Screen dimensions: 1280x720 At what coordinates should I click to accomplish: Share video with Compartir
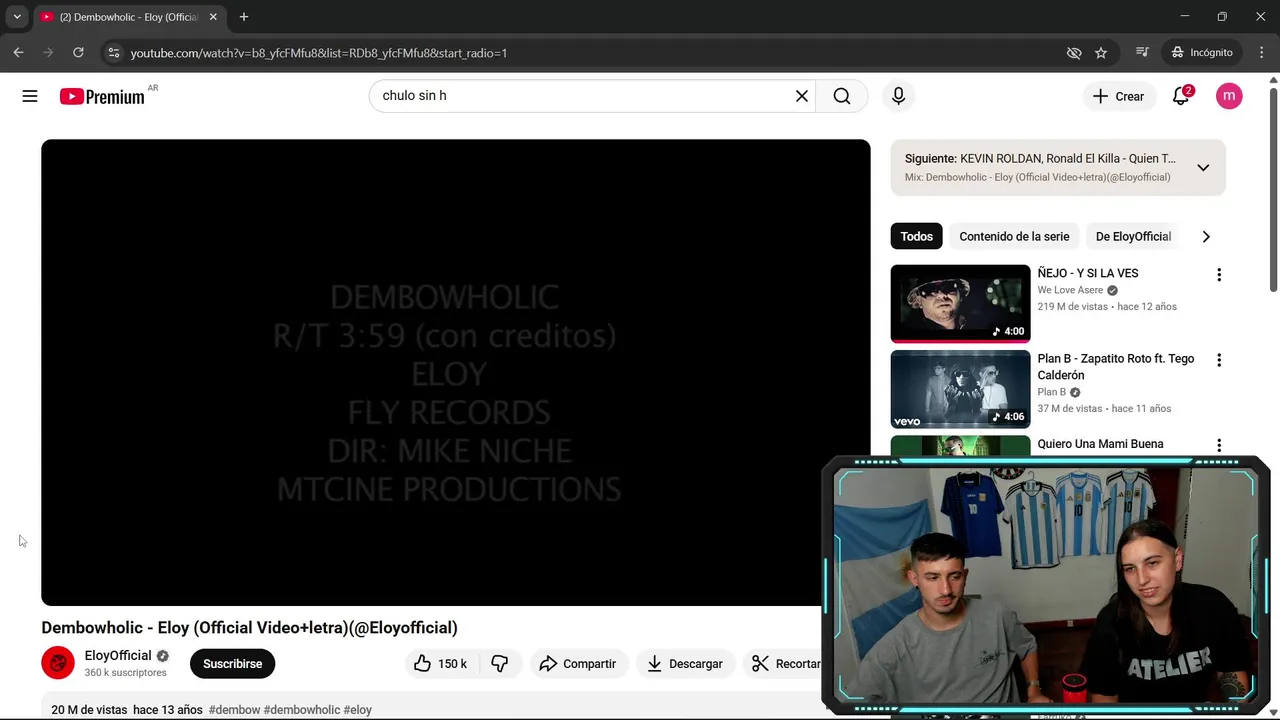578,664
